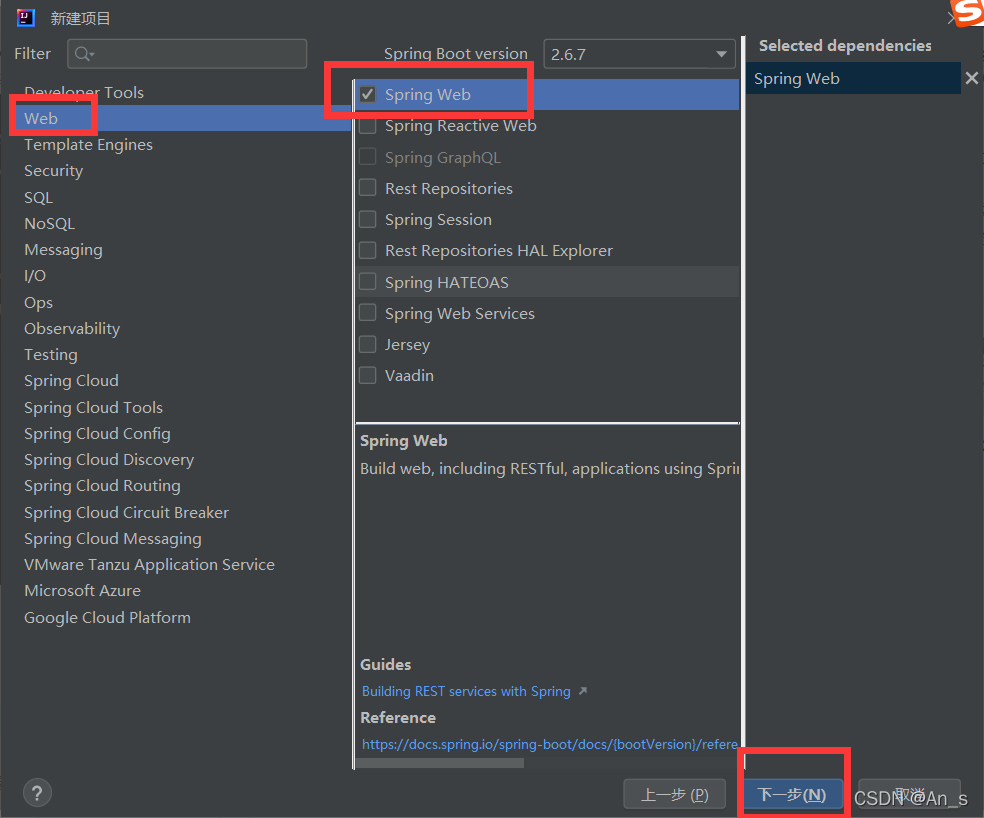The image size is (984, 818).
Task: Select the Ops category
Action: point(38,303)
